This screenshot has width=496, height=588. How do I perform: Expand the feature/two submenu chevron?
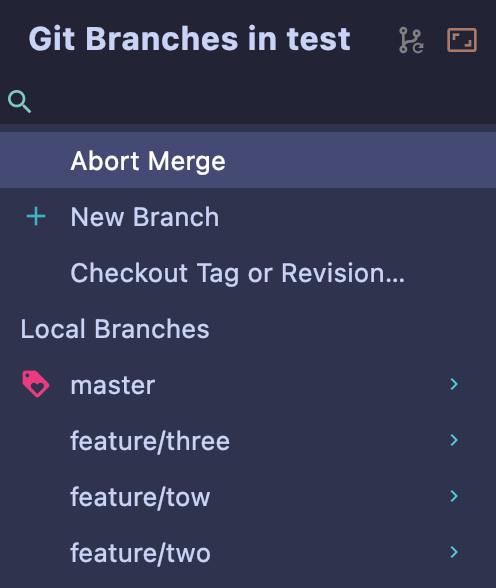click(454, 552)
